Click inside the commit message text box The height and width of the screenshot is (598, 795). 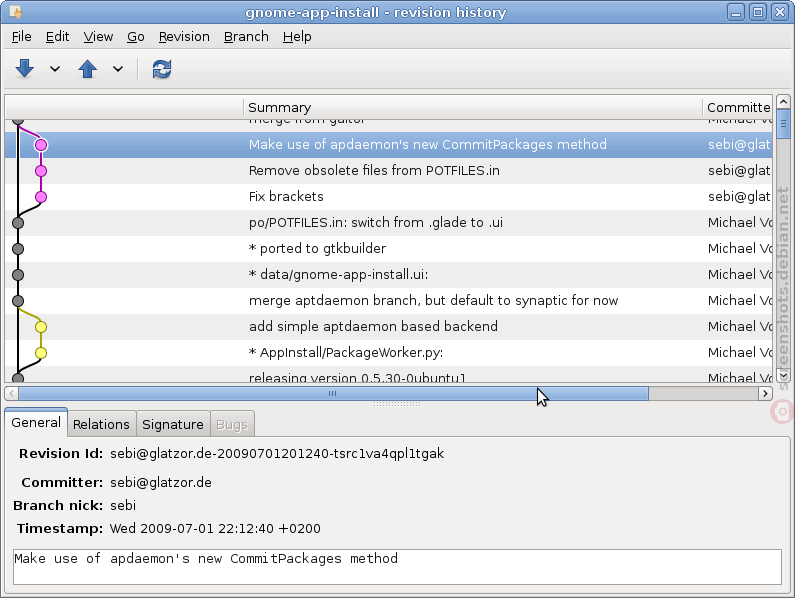(397, 567)
